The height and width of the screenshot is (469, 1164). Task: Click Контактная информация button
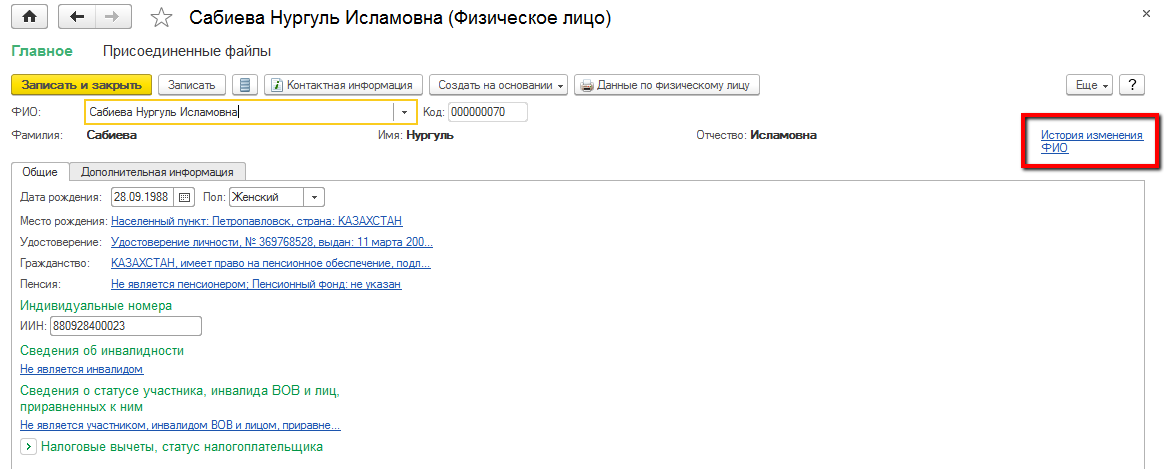tap(344, 85)
